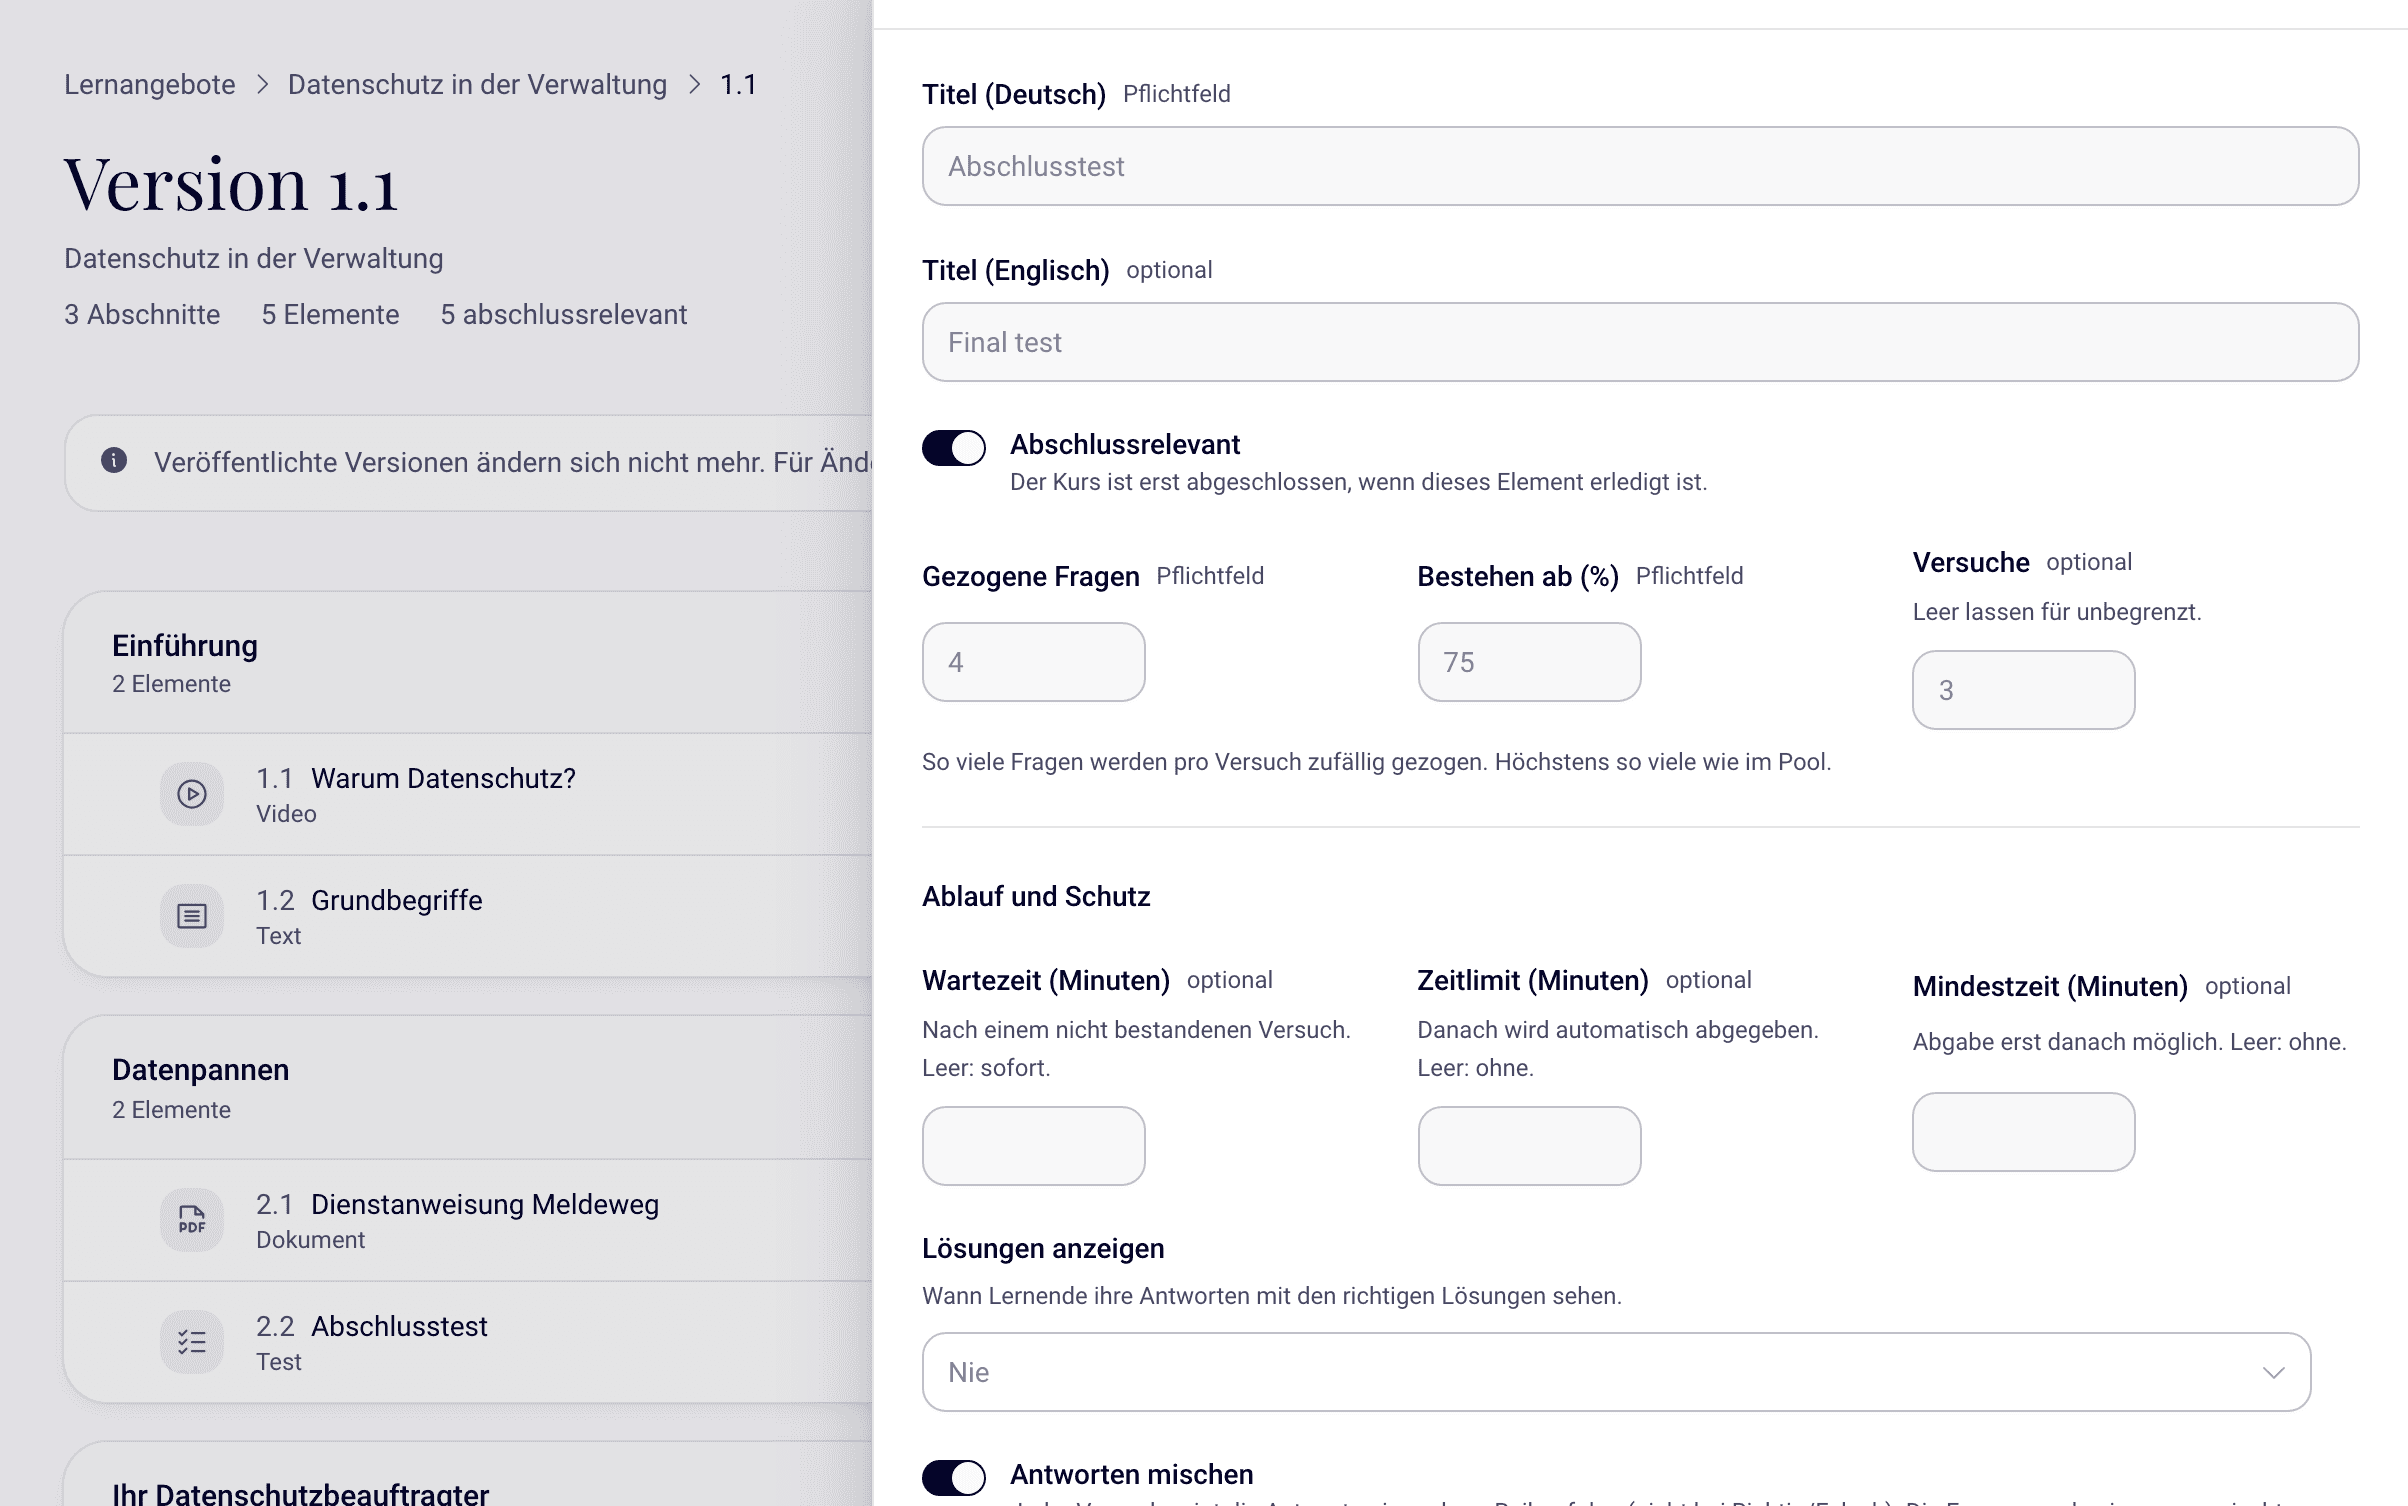Click the Mindestzeit (Minuten) input
Screen dimensions: 2408x1506
click(x=2023, y=1132)
